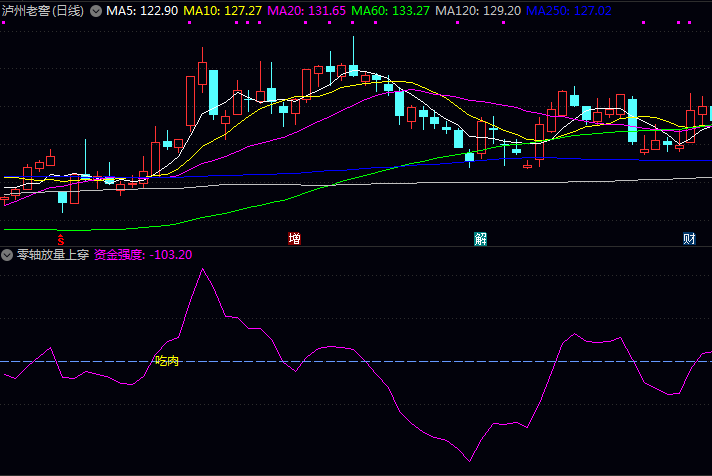Viewport: 712px width, 476px height.
Task: Open the dropdown arrow beside 泸州老窖(日线)
Action: tap(96, 10)
